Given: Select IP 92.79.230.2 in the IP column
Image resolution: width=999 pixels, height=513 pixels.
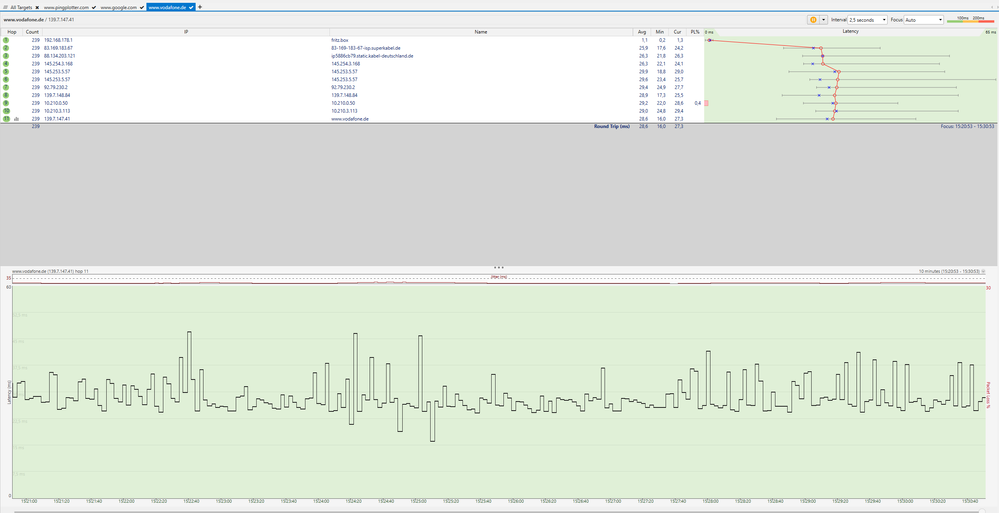Looking at the screenshot, I should pyautogui.click(x=55, y=87).
